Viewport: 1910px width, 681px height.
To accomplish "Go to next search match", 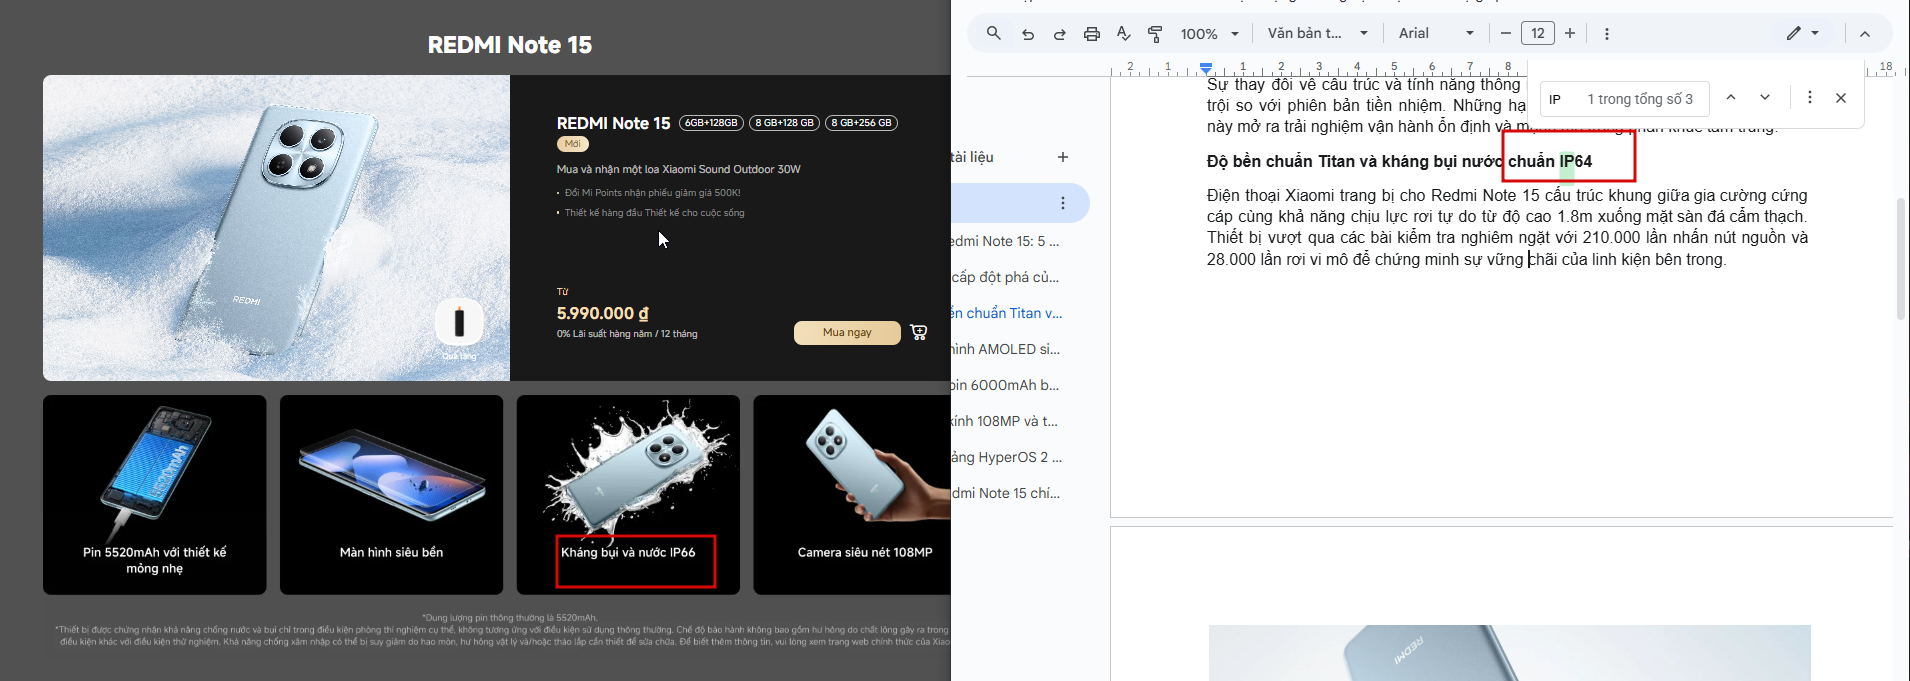I will (x=1765, y=98).
